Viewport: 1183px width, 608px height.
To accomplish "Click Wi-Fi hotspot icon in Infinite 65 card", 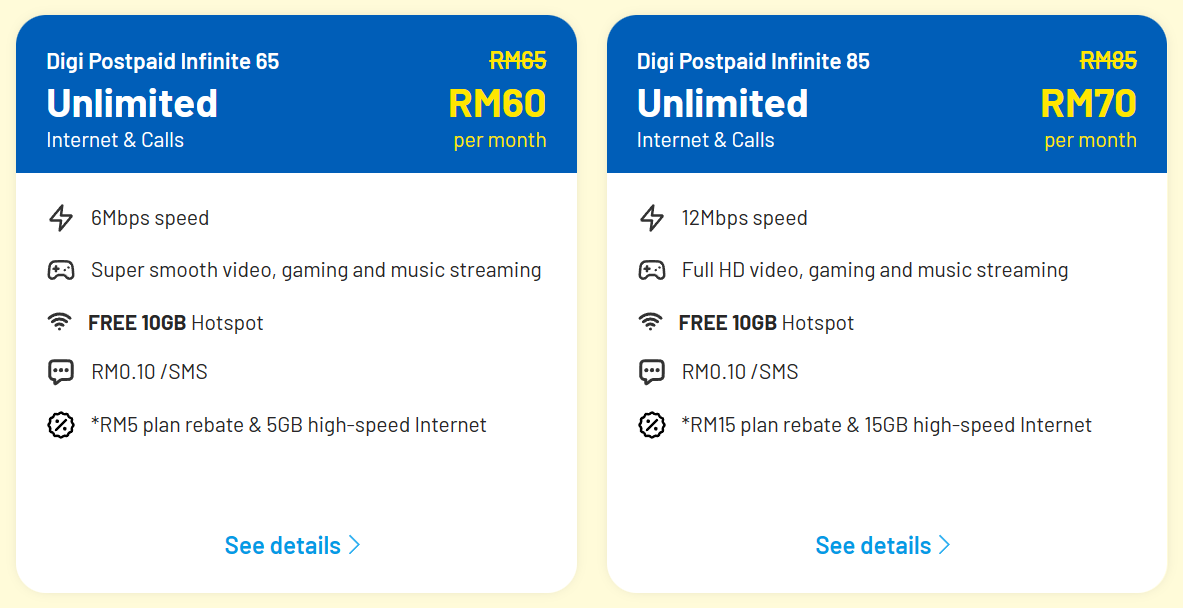I will pos(61,323).
